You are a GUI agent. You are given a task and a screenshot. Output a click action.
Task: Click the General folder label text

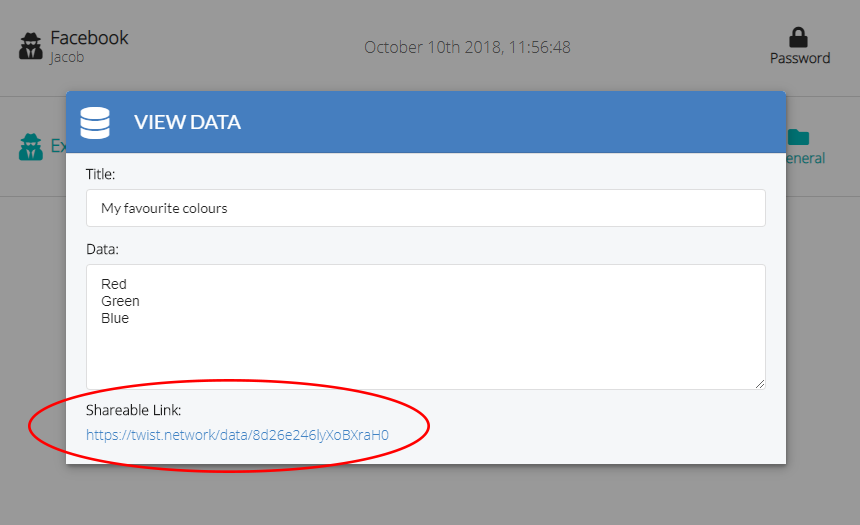tap(805, 158)
